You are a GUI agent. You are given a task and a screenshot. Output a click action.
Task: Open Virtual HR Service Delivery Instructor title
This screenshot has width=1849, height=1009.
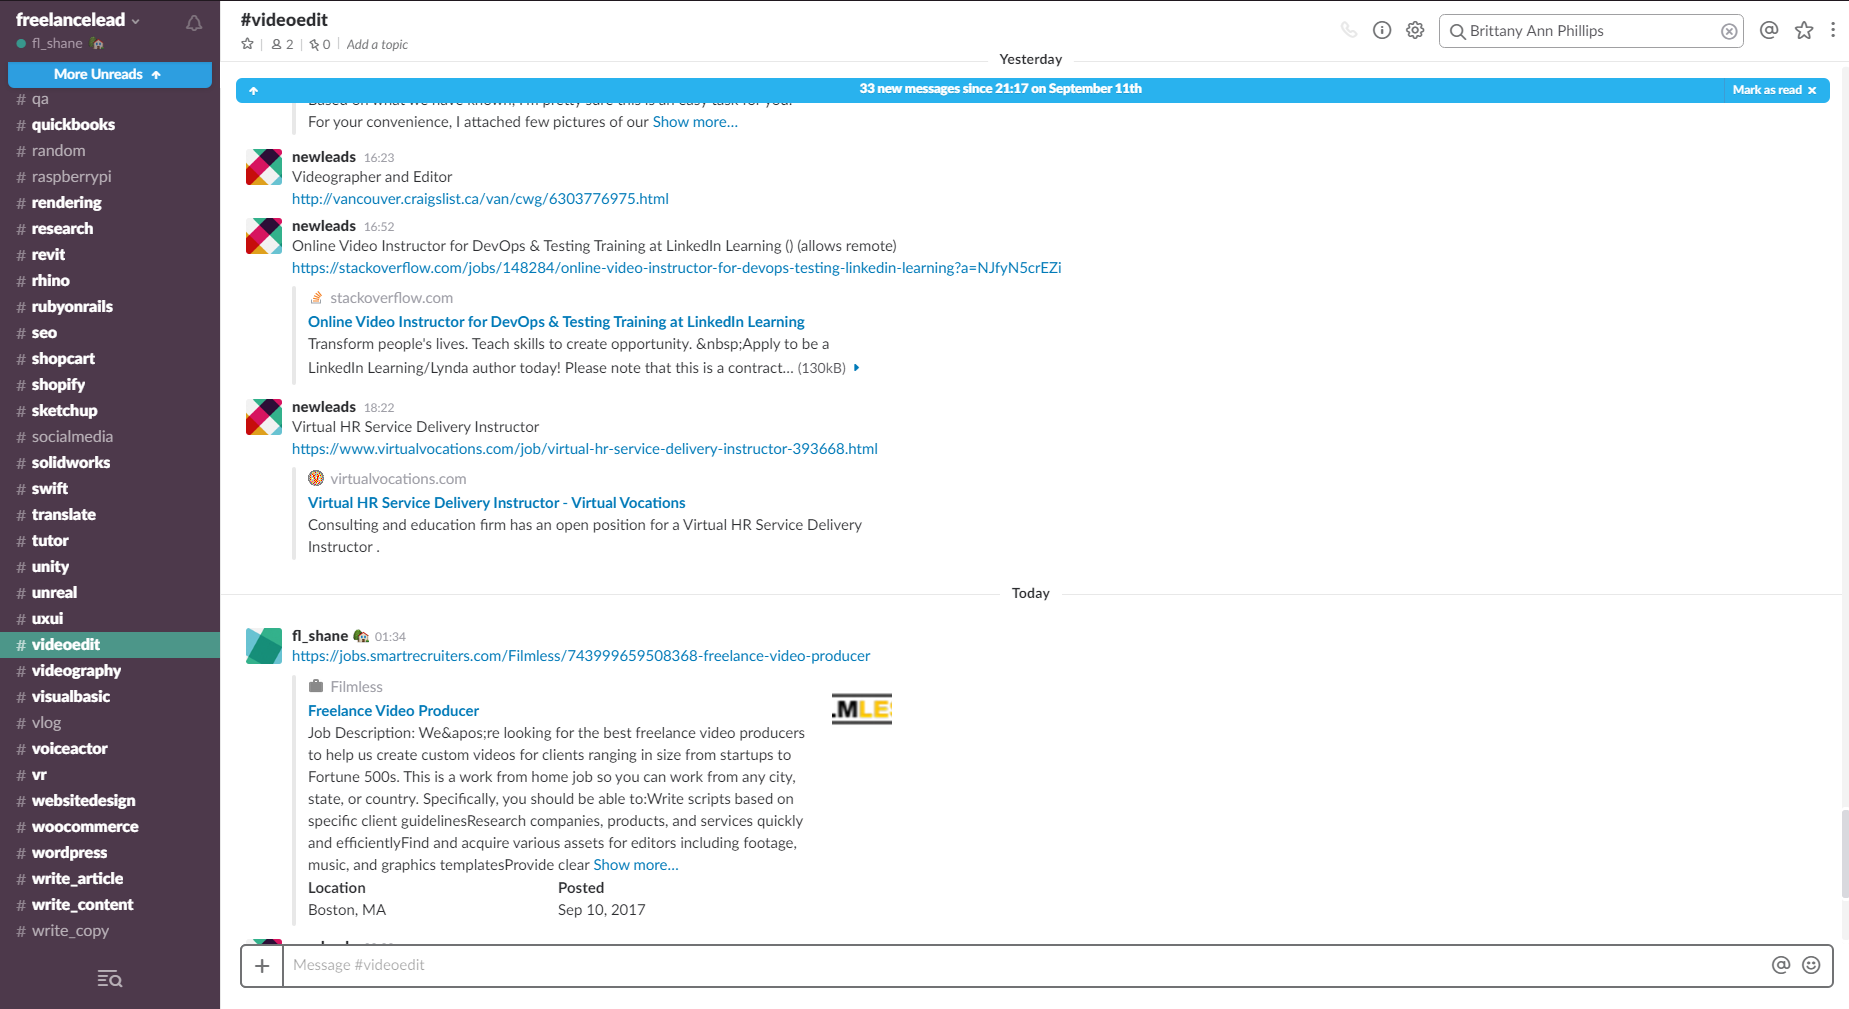[x=497, y=503]
